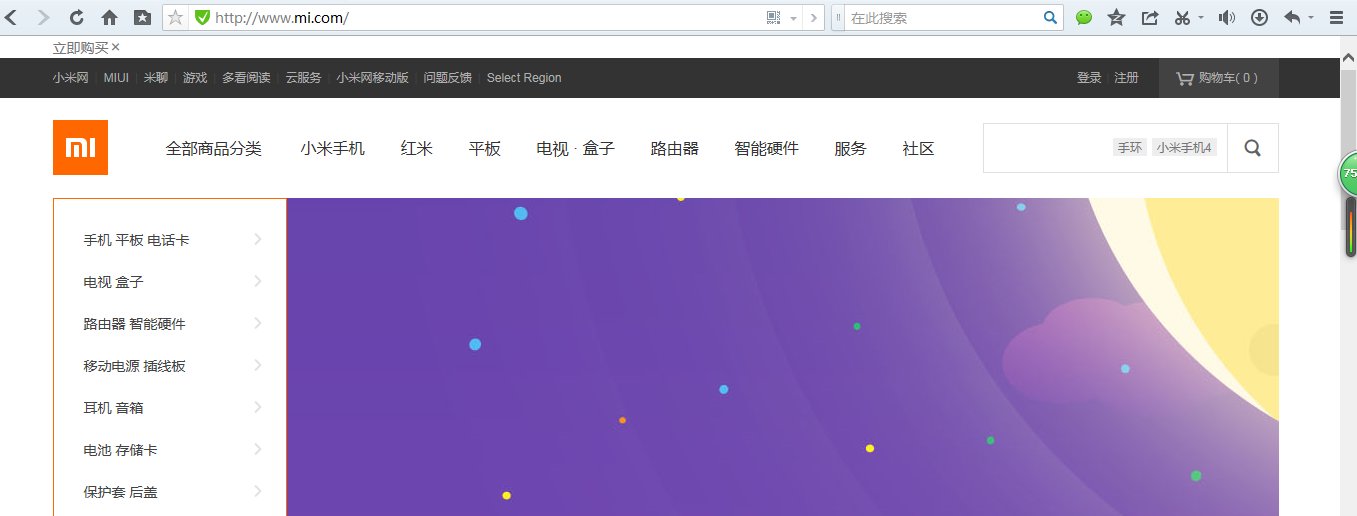Open the 多看阅读 top link

click(246, 78)
